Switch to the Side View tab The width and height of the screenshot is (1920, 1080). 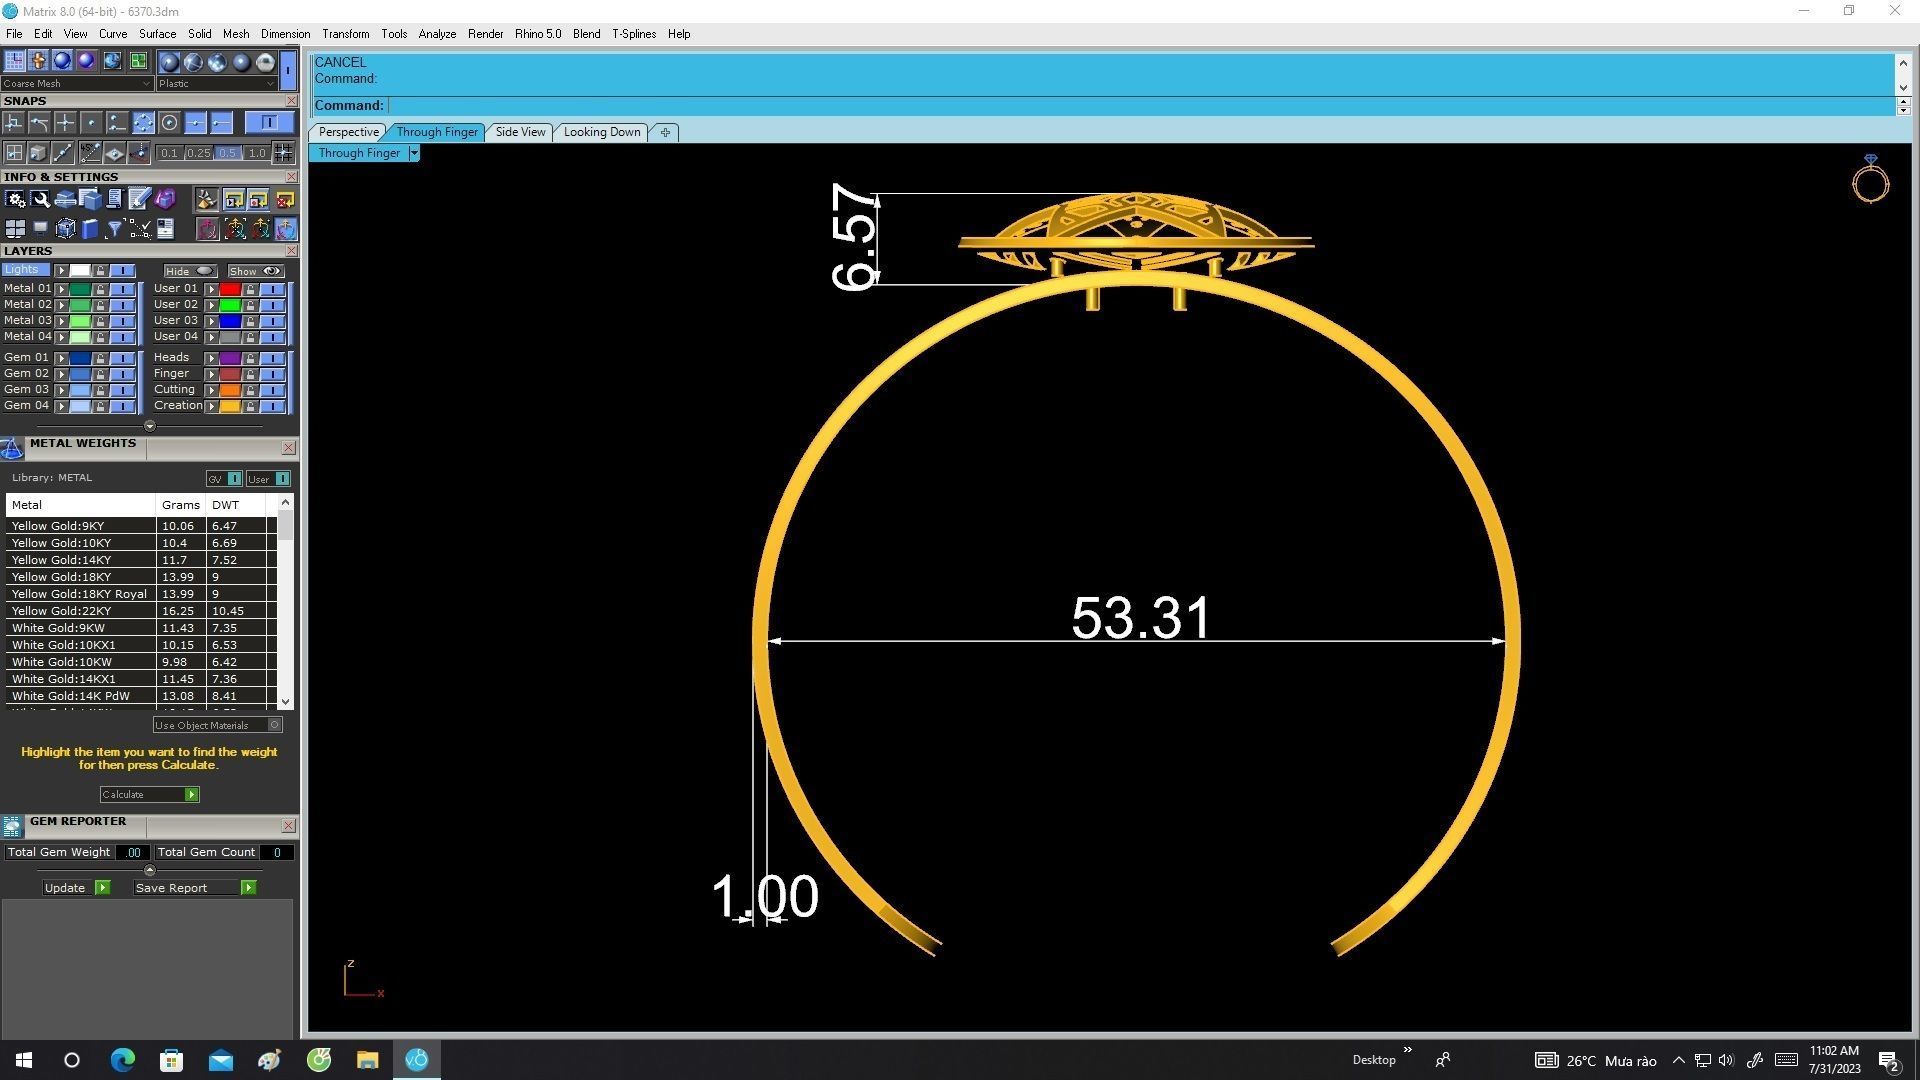pos(520,132)
